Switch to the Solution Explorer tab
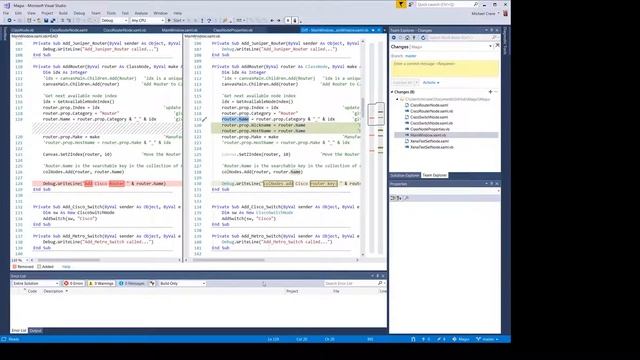The height and width of the screenshot is (360, 640). click(x=404, y=175)
